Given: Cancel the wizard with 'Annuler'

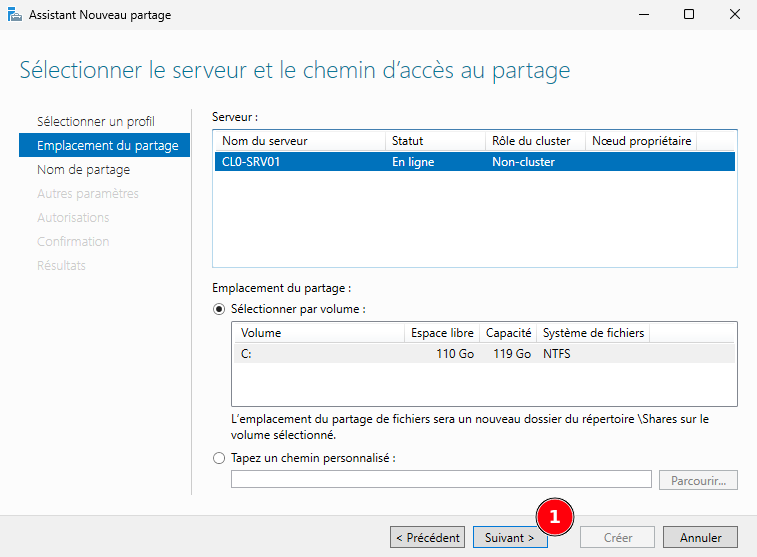Looking at the screenshot, I should pos(701,537).
